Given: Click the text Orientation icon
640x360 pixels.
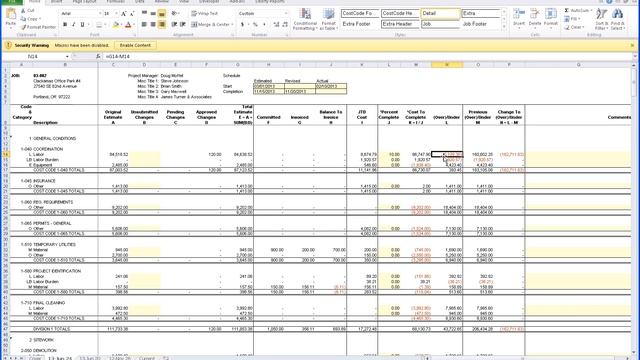Looking at the screenshot, I should (175, 13).
